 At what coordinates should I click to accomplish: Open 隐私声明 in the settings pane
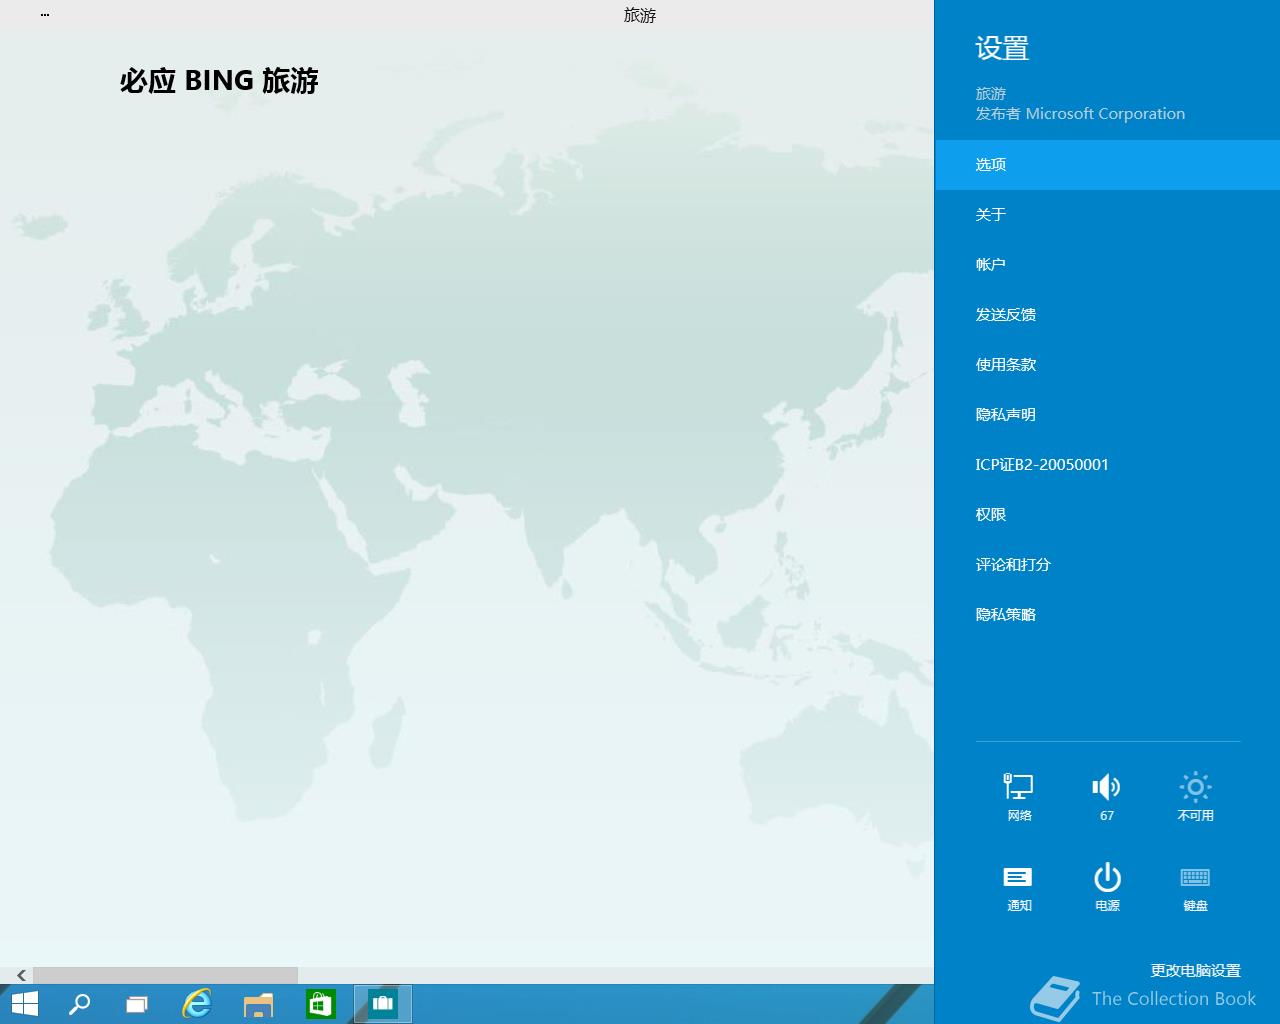[x=1107, y=415]
